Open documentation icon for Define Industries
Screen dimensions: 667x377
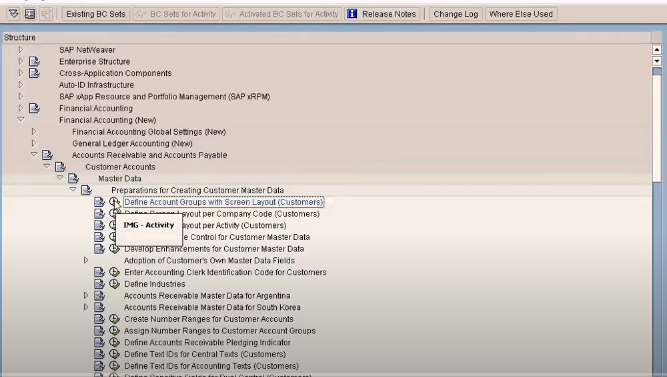pos(100,284)
